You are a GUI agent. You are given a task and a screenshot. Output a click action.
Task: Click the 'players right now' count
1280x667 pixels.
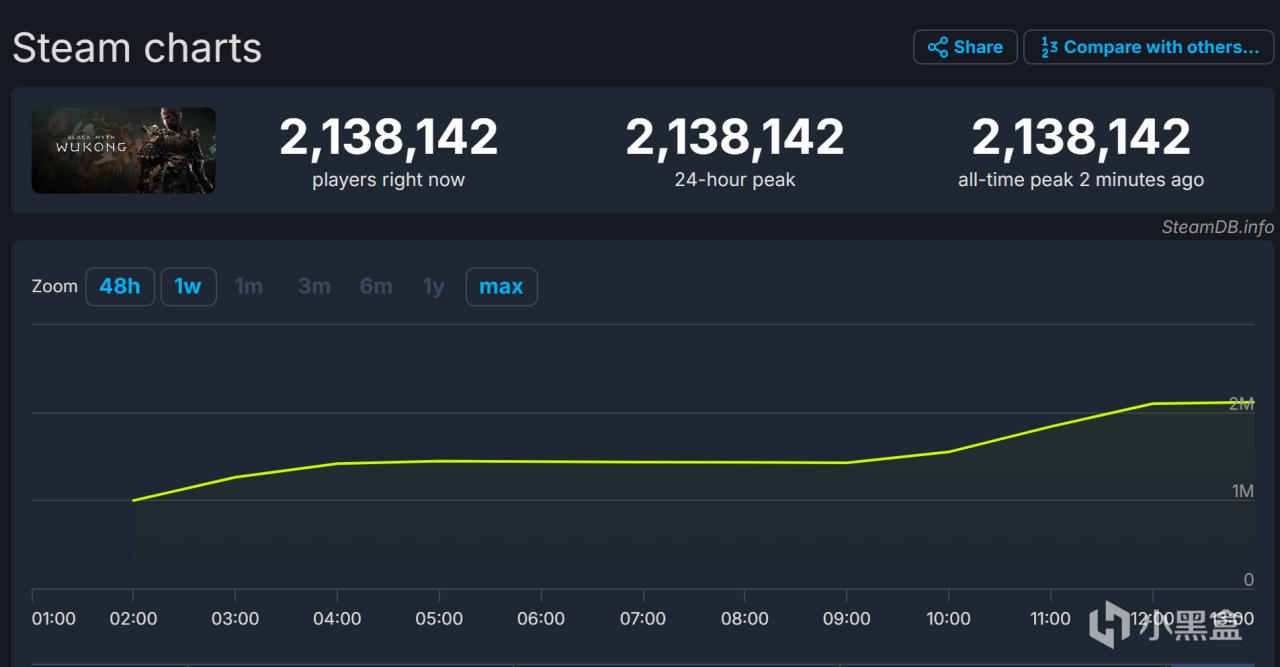pos(388,137)
